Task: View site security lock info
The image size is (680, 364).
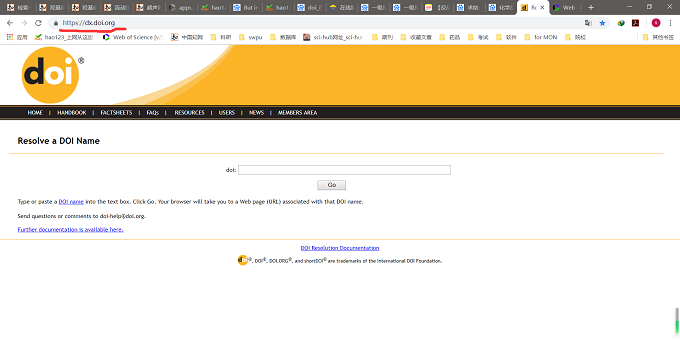Action: (x=56, y=23)
